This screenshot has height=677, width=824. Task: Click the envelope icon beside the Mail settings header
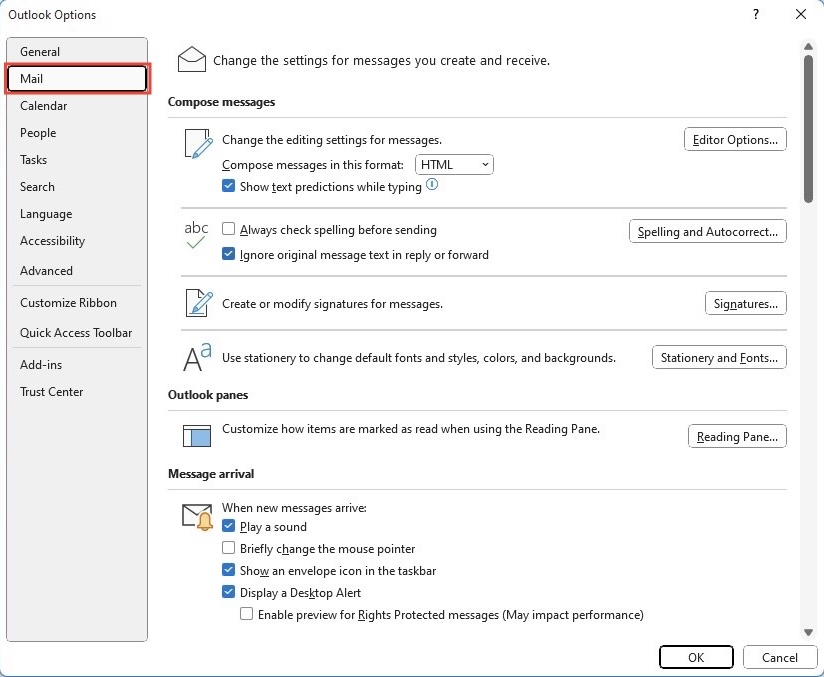click(x=192, y=59)
